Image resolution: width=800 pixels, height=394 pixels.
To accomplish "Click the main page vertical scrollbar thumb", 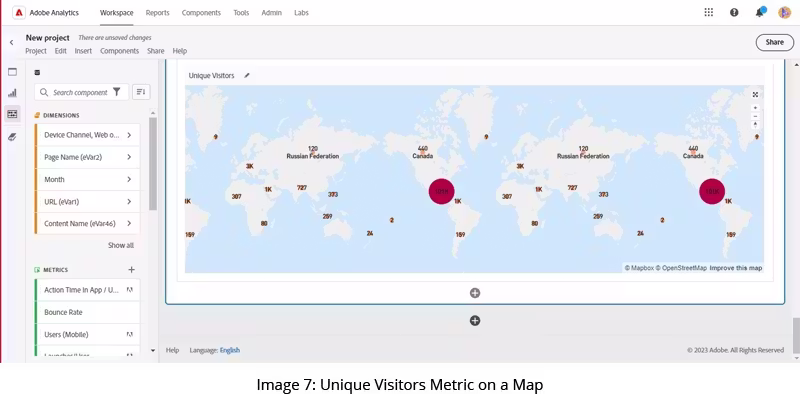I will 796,335.
